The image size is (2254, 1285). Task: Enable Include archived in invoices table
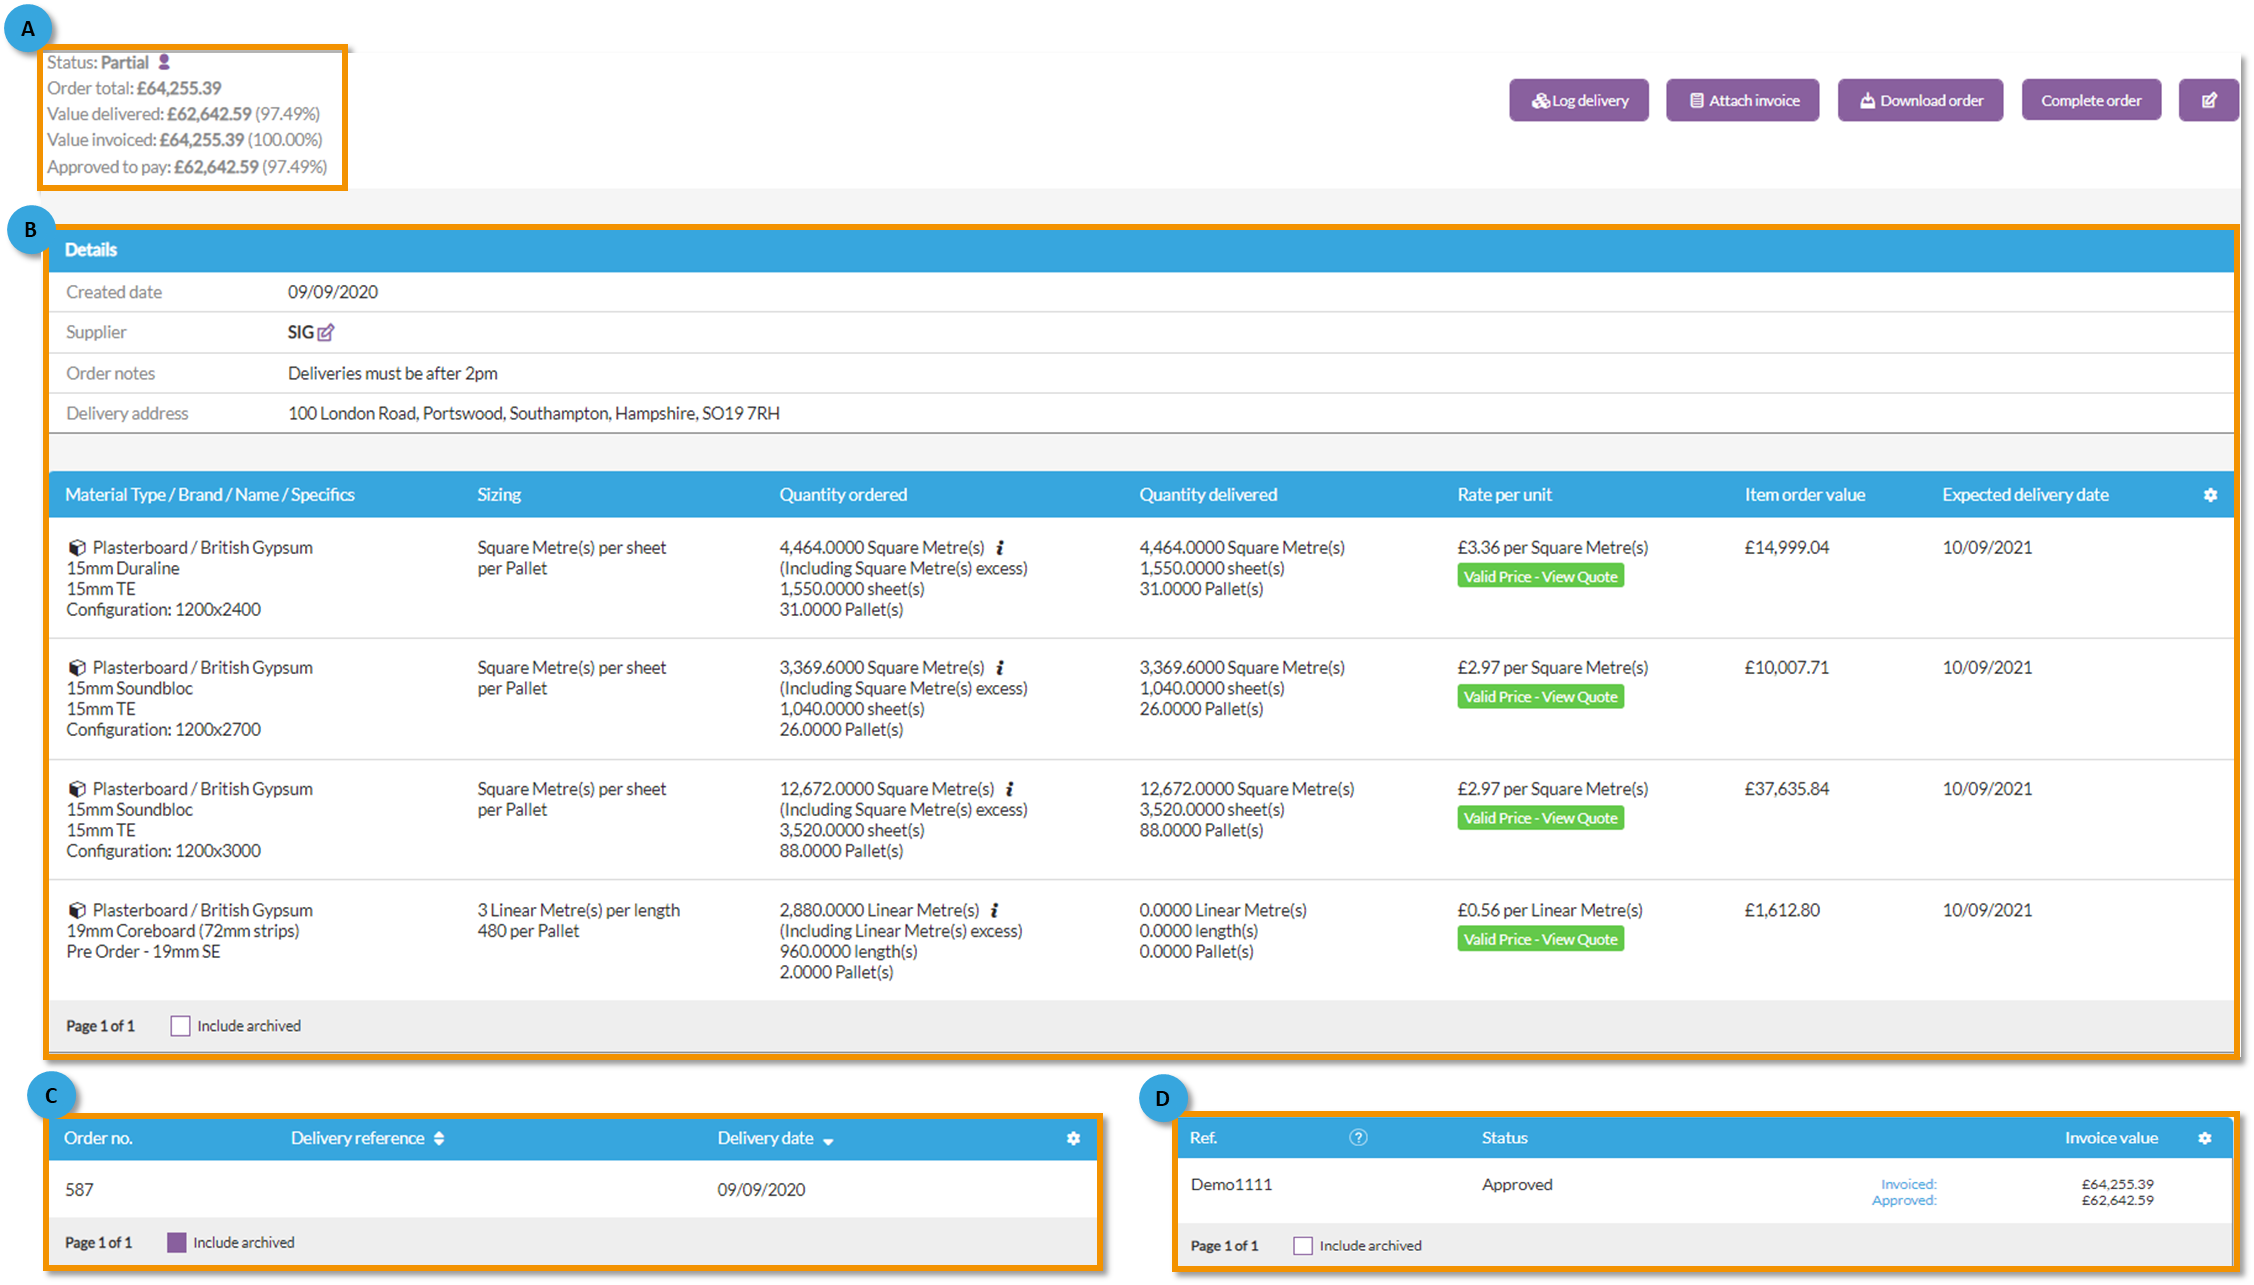(1302, 1245)
